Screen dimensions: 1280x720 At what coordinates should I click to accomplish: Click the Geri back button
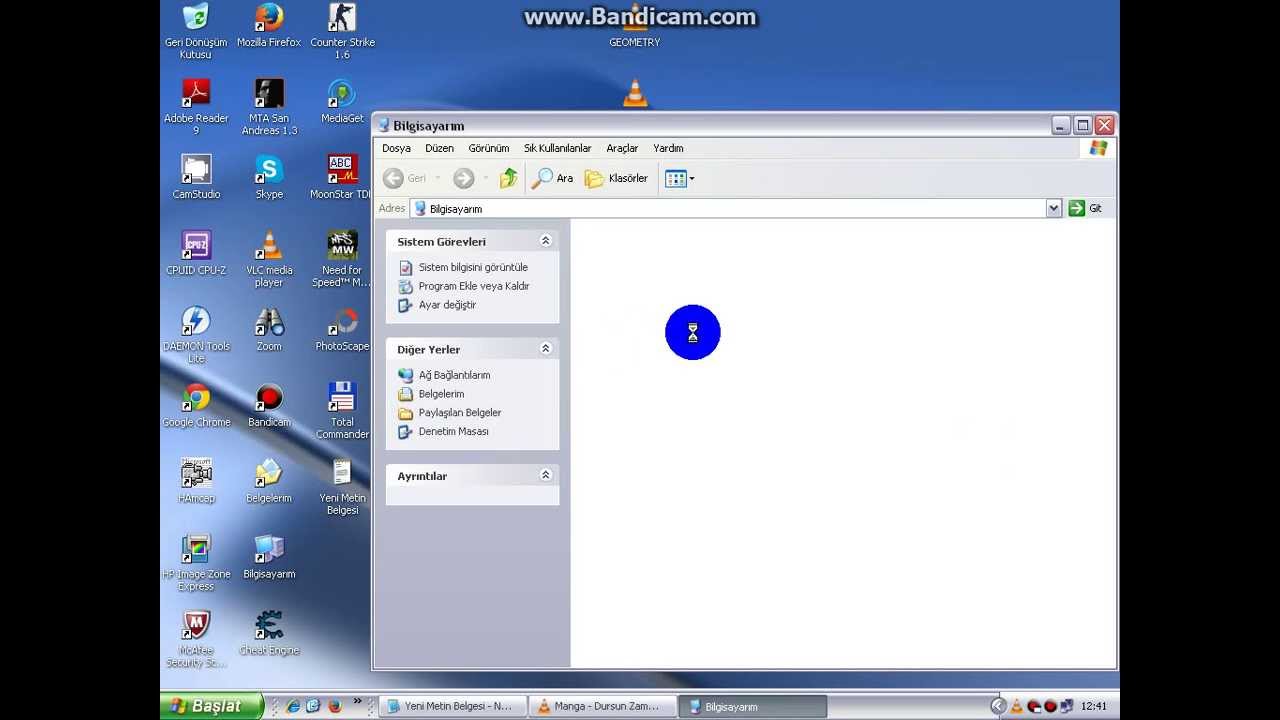click(x=404, y=178)
